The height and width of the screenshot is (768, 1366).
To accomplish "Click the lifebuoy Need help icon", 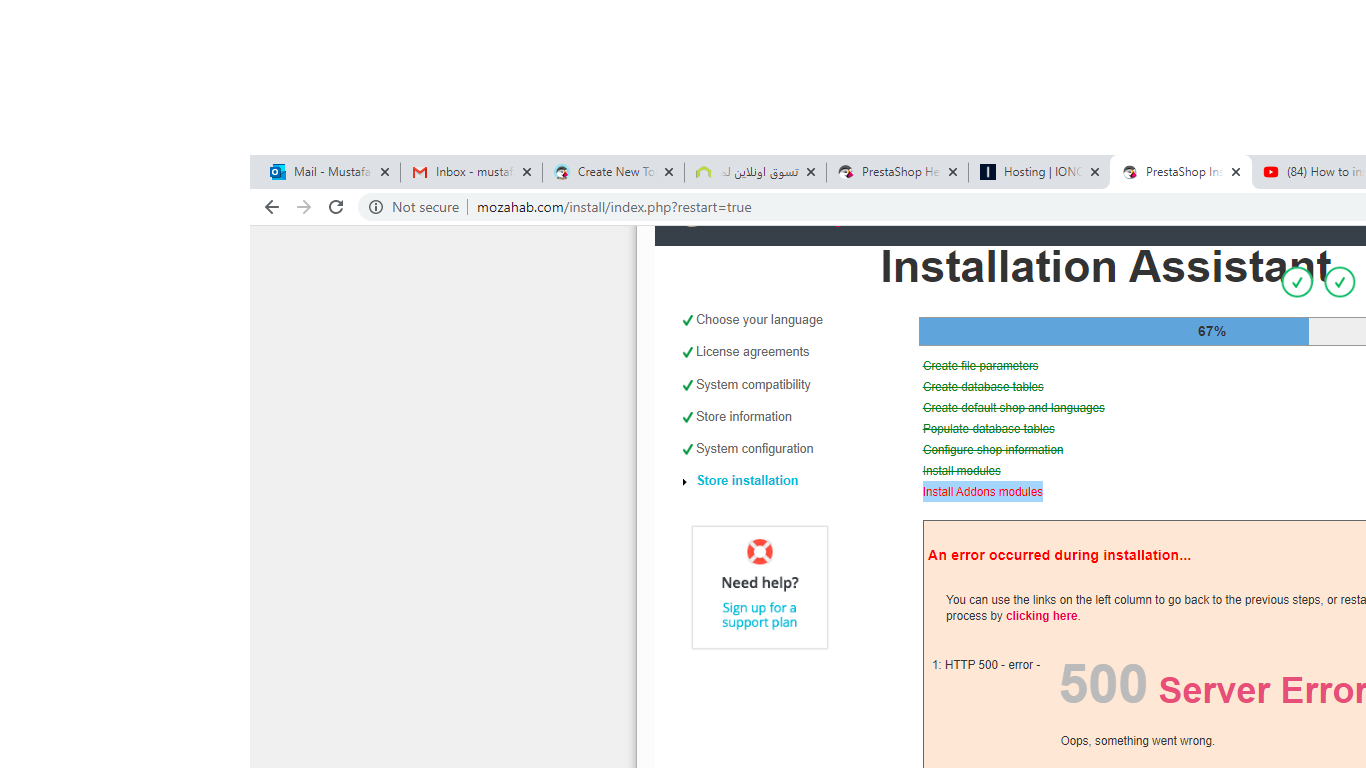I will point(760,552).
